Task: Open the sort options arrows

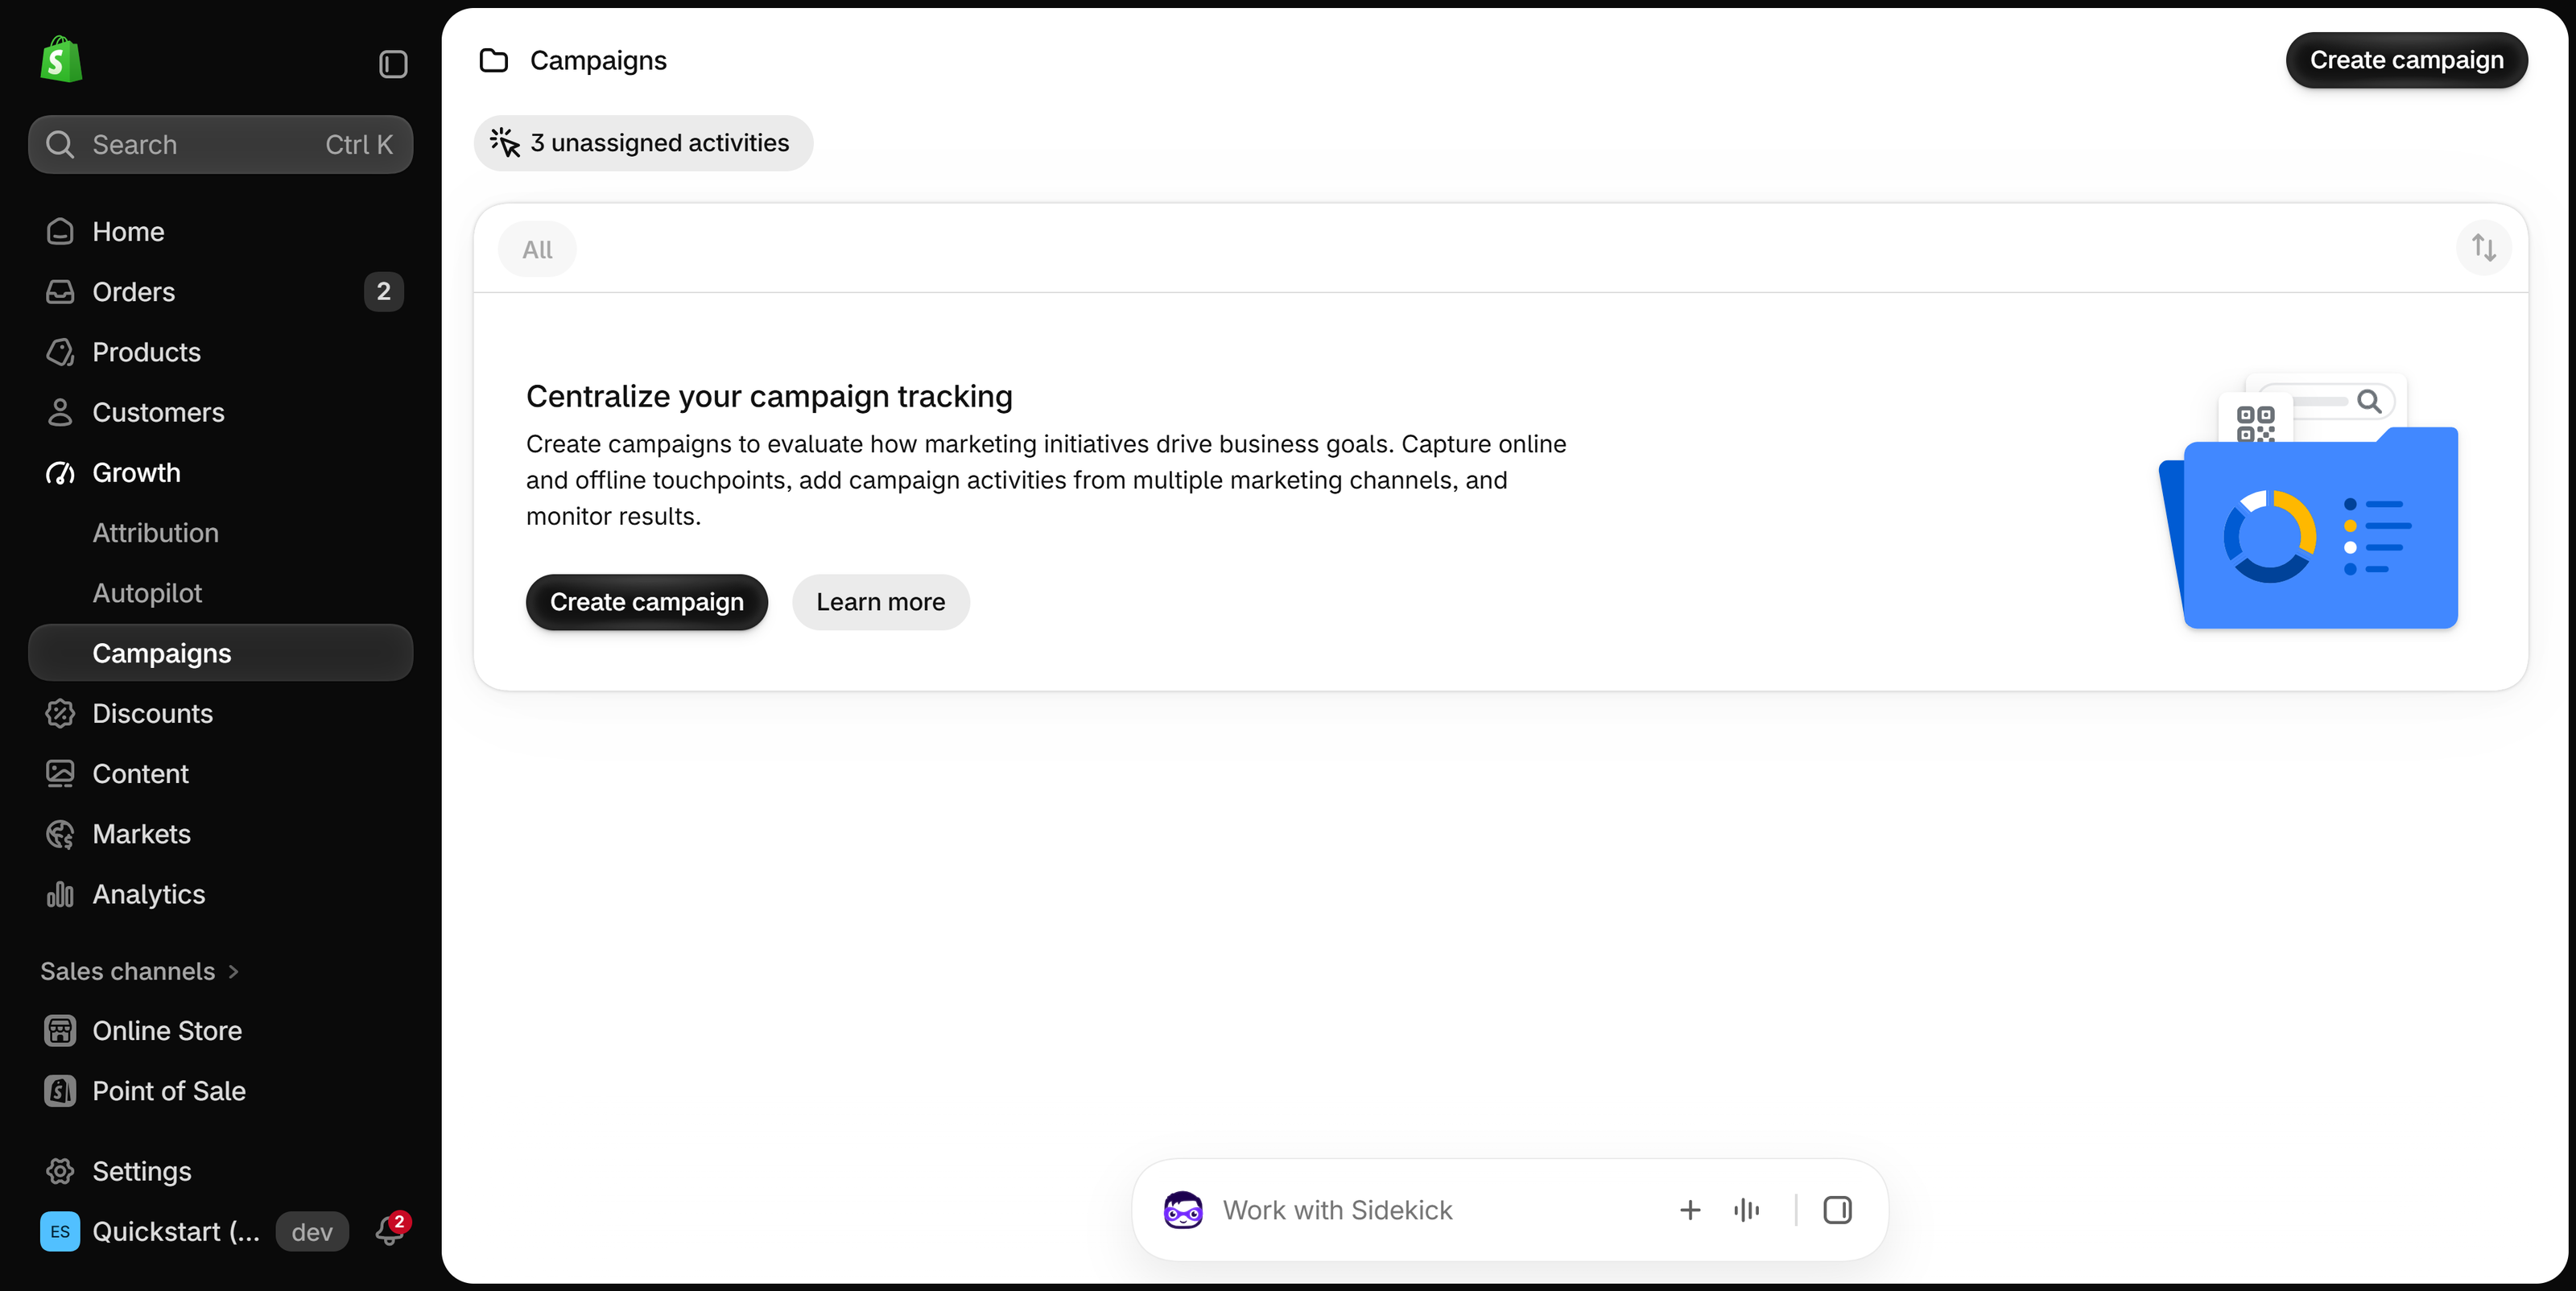Action: point(2484,248)
